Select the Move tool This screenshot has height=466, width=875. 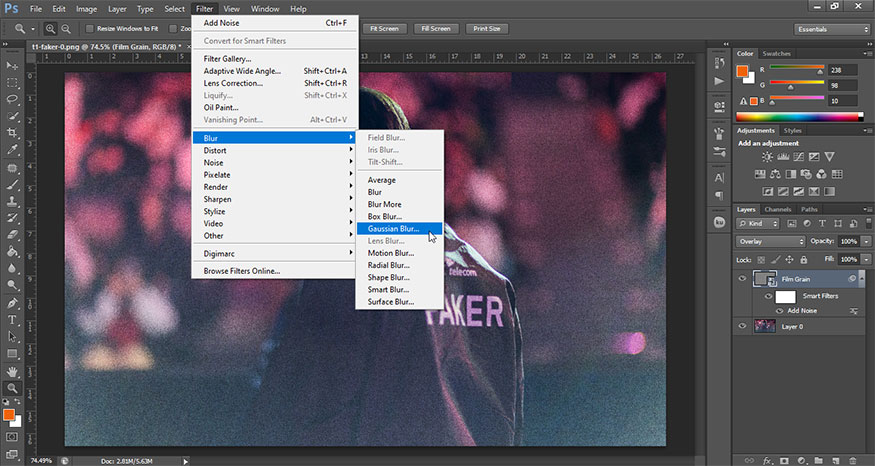(13, 65)
